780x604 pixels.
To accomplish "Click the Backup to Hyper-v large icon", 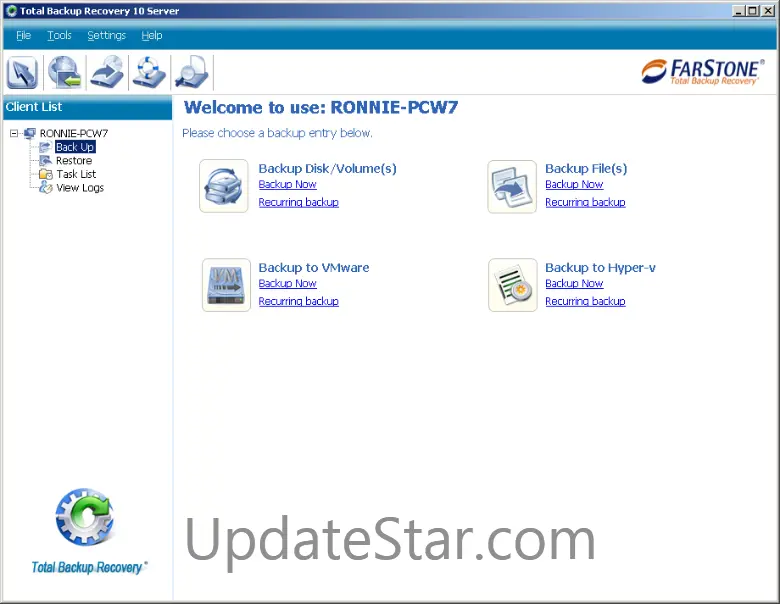I will (x=513, y=285).
